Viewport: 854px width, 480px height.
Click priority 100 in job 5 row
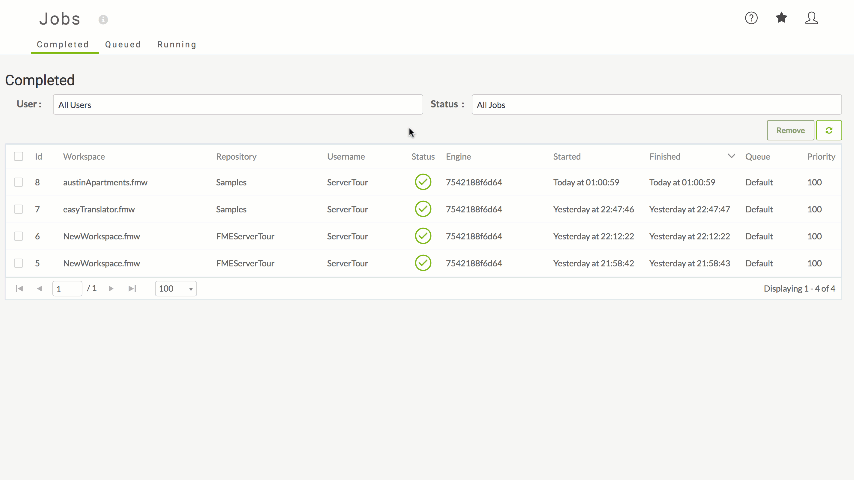pos(814,263)
